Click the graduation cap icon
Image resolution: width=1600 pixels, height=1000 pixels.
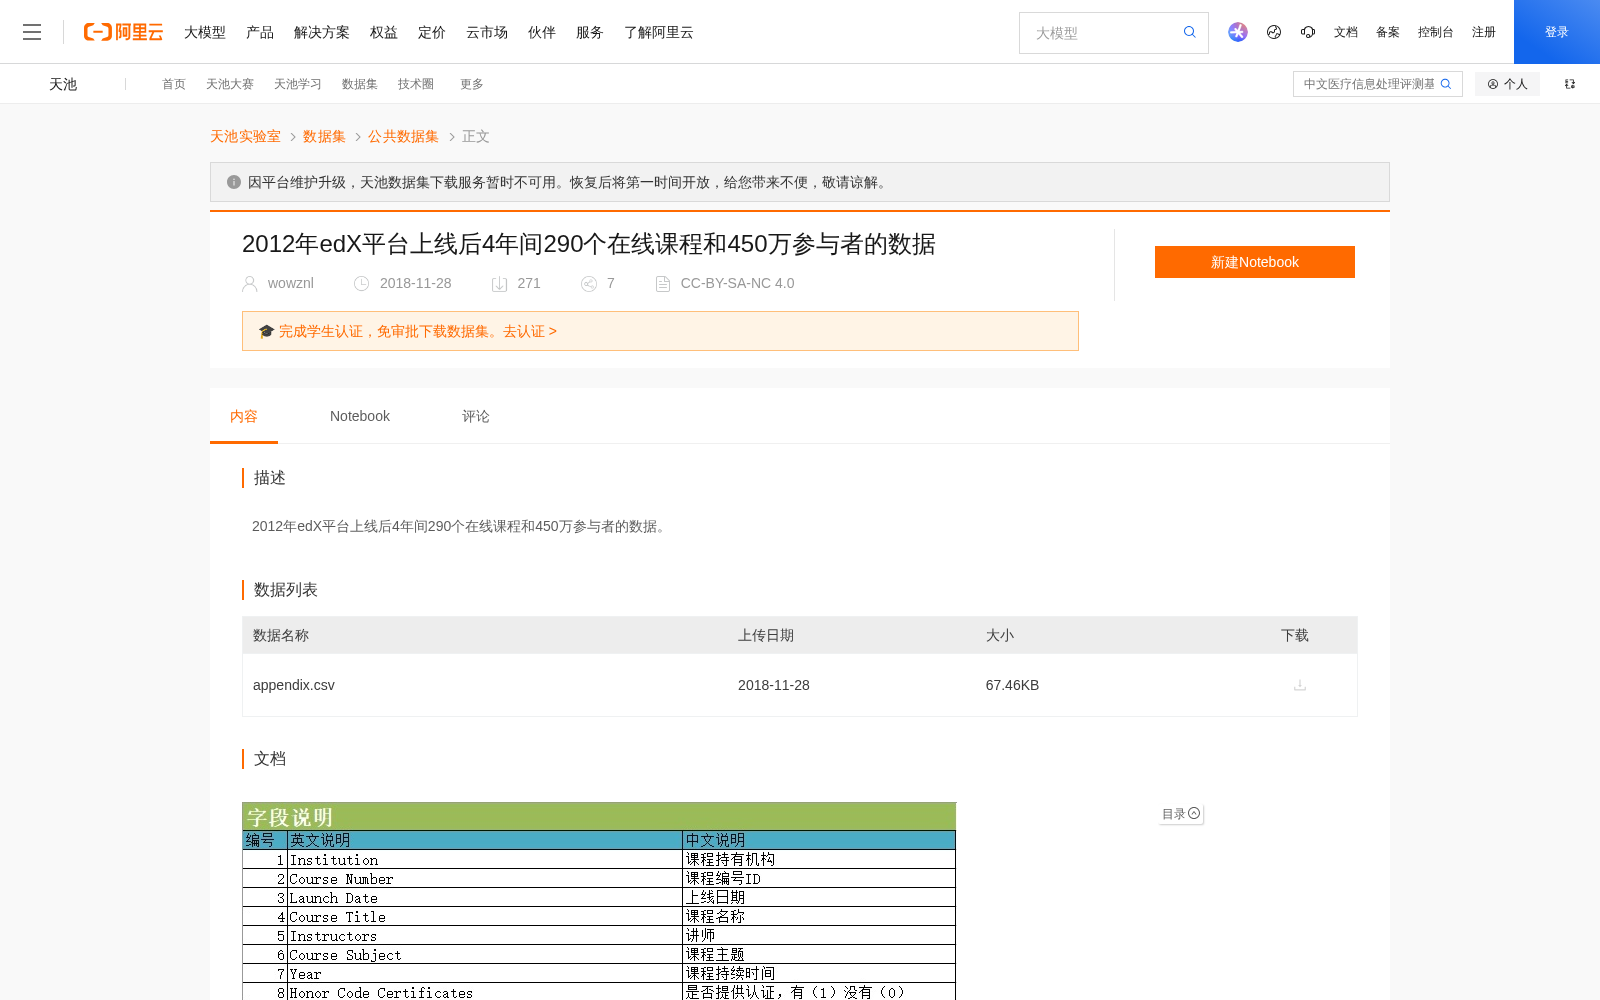[x=266, y=331]
